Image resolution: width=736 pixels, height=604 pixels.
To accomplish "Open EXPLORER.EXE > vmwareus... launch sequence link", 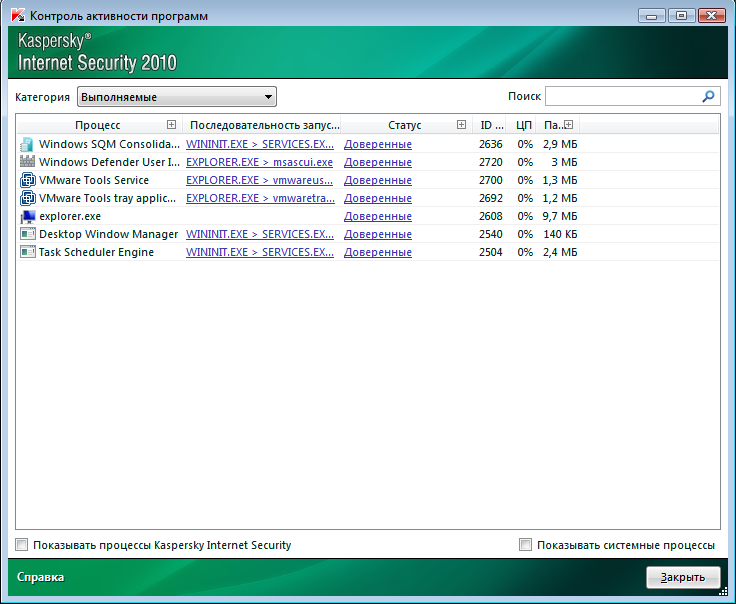I will pyautogui.click(x=260, y=180).
